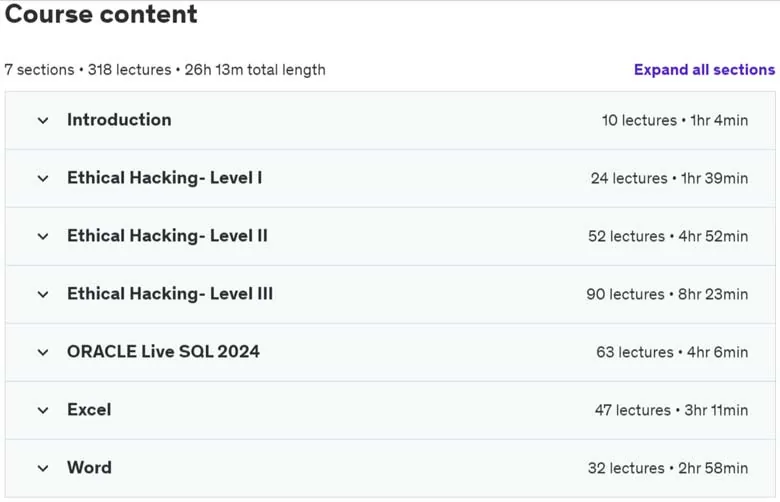Click the Excel section title
This screenshot has height=502, width=780.
pyautogui.click(x=89, y=410)
